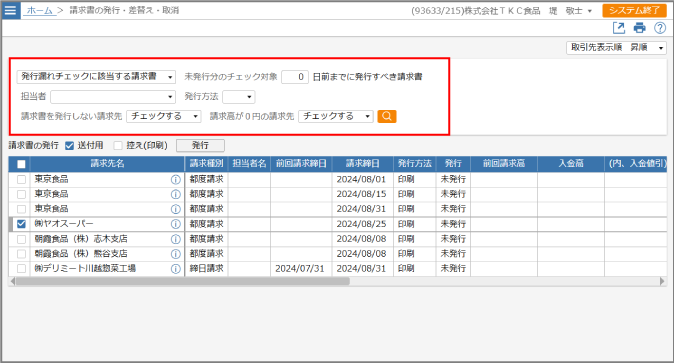Click the システム終了 button
This screenshot has width=674, height=363.
634,10
